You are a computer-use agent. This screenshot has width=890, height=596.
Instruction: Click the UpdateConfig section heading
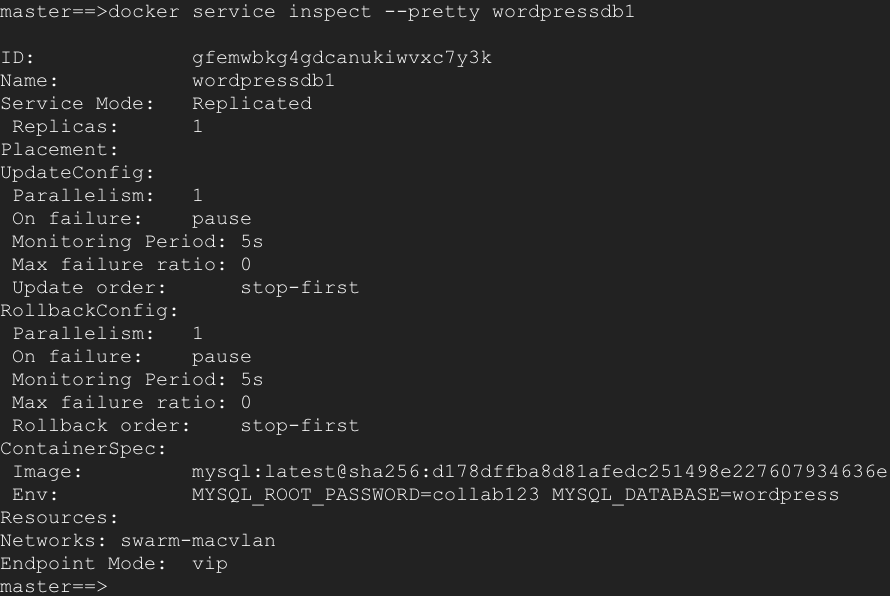pos(77,173)
